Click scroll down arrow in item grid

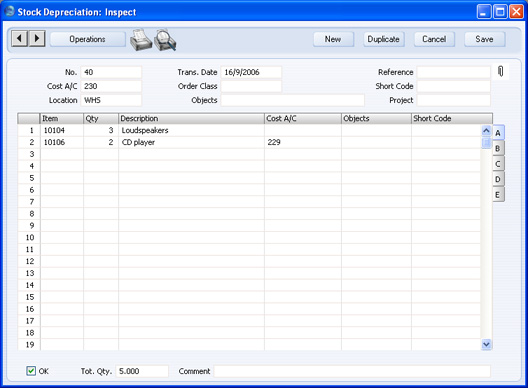pyautogui.click(x=486, y=344)
